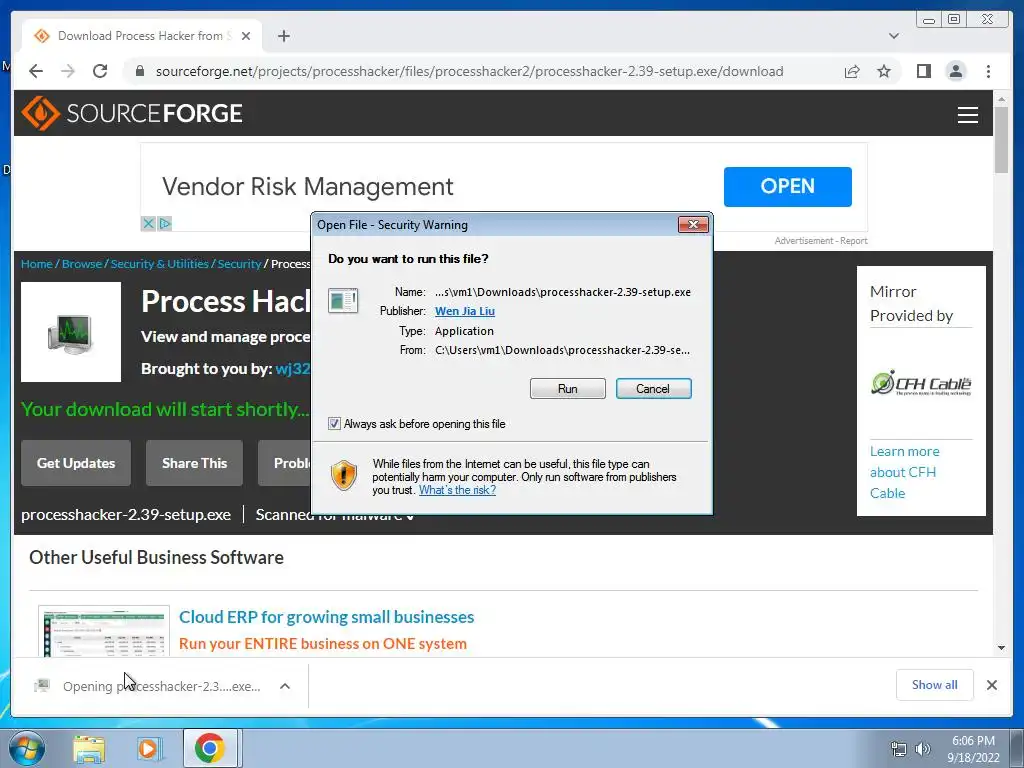Click the Process Hacker project icon
This screenshot has width=1024, height=768.
71,332
